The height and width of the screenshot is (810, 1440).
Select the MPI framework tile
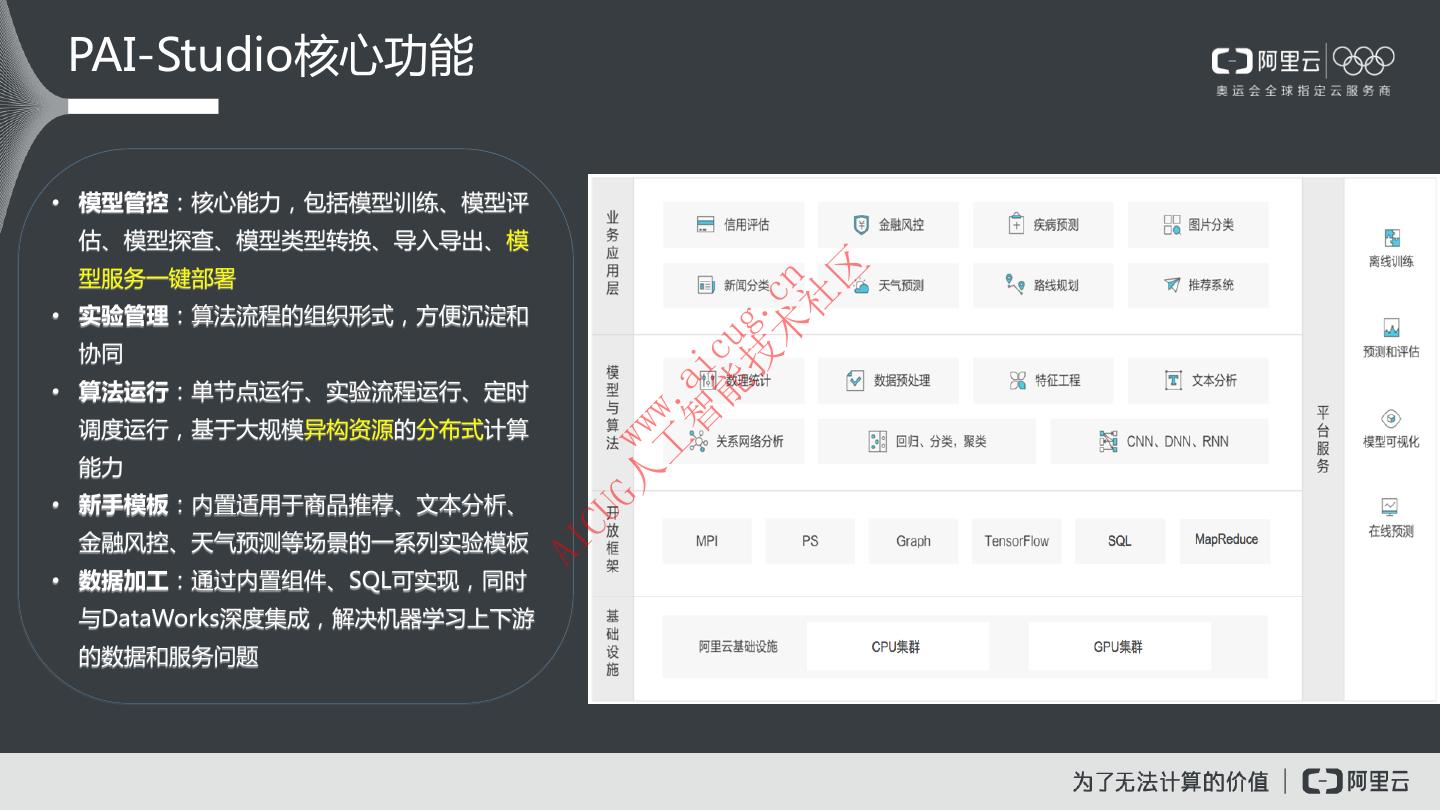pos(707,541)
